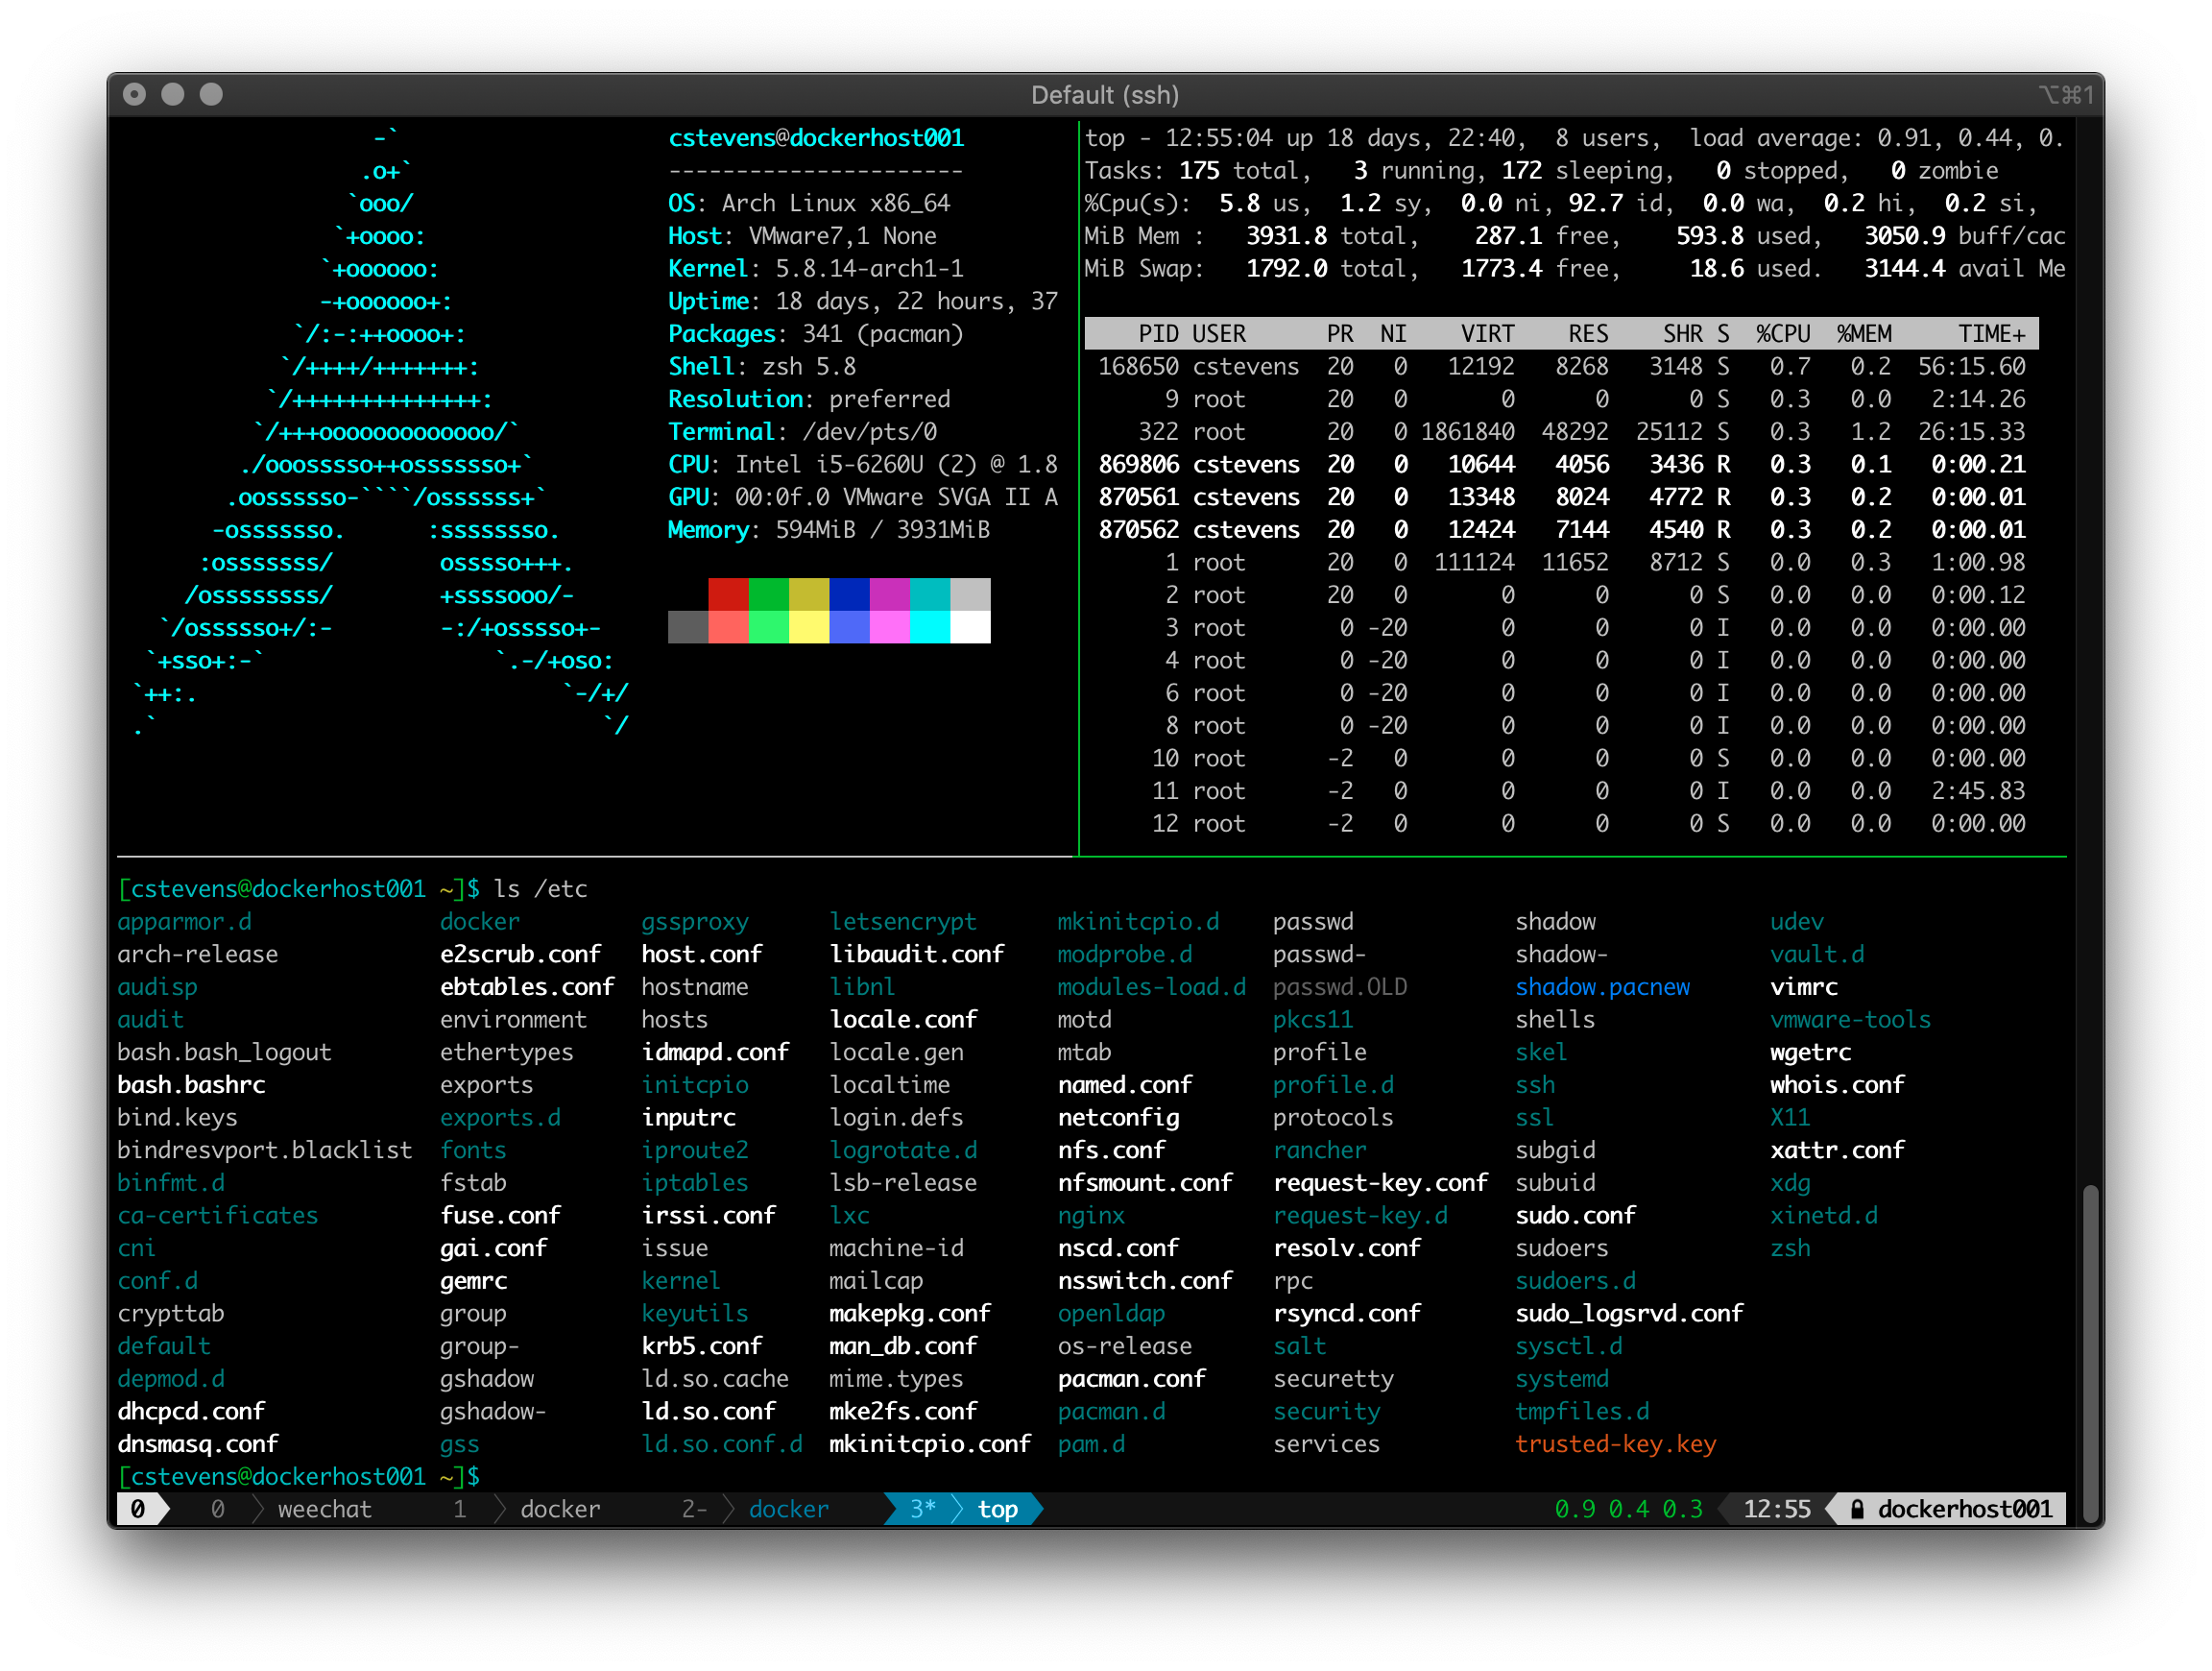Click the nginx directory entry
The width and height of the screenshot is (2212, 1671).
1091,1215
